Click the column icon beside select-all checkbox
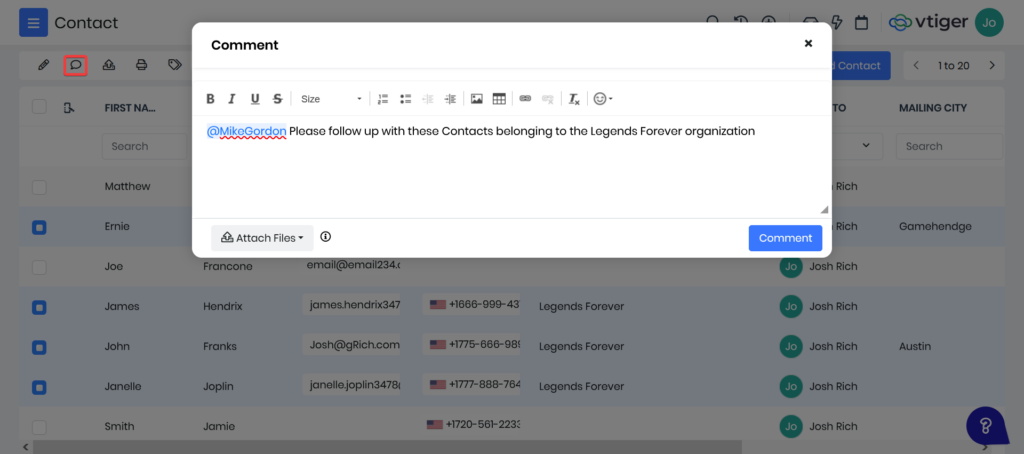 (x=69, y=108)
